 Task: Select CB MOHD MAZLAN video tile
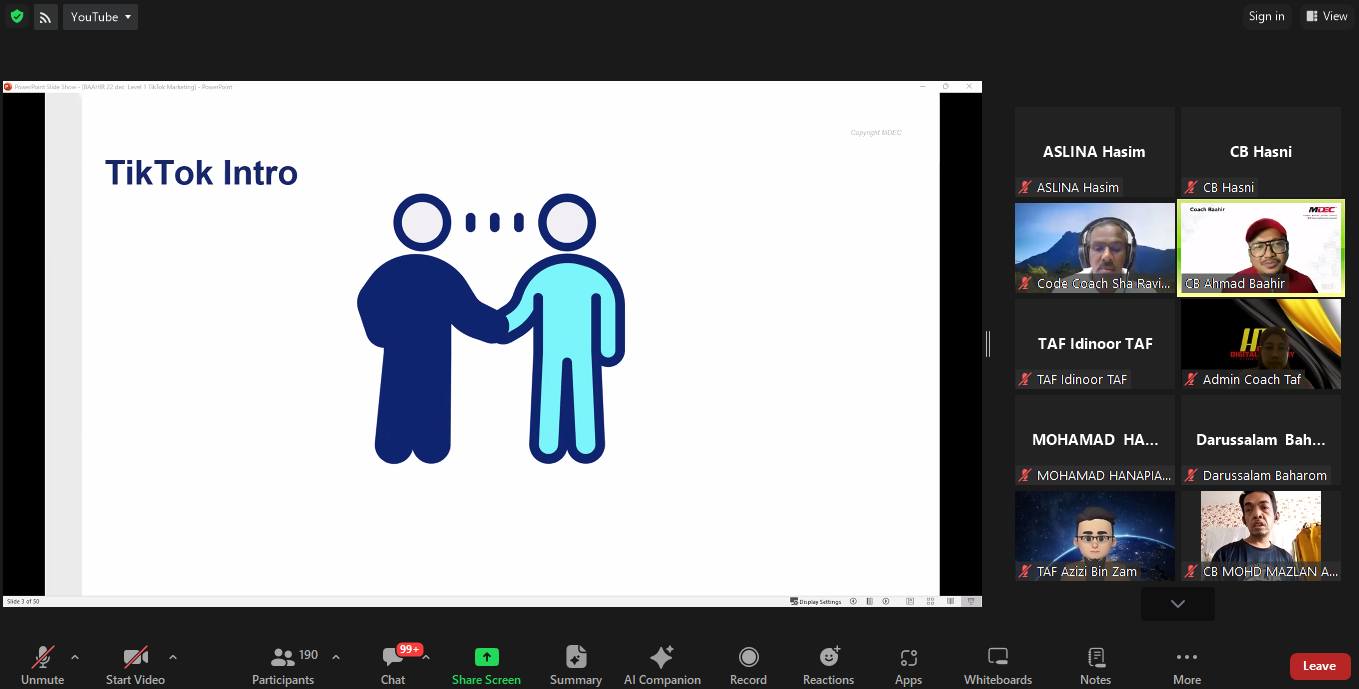[1261, 536]
